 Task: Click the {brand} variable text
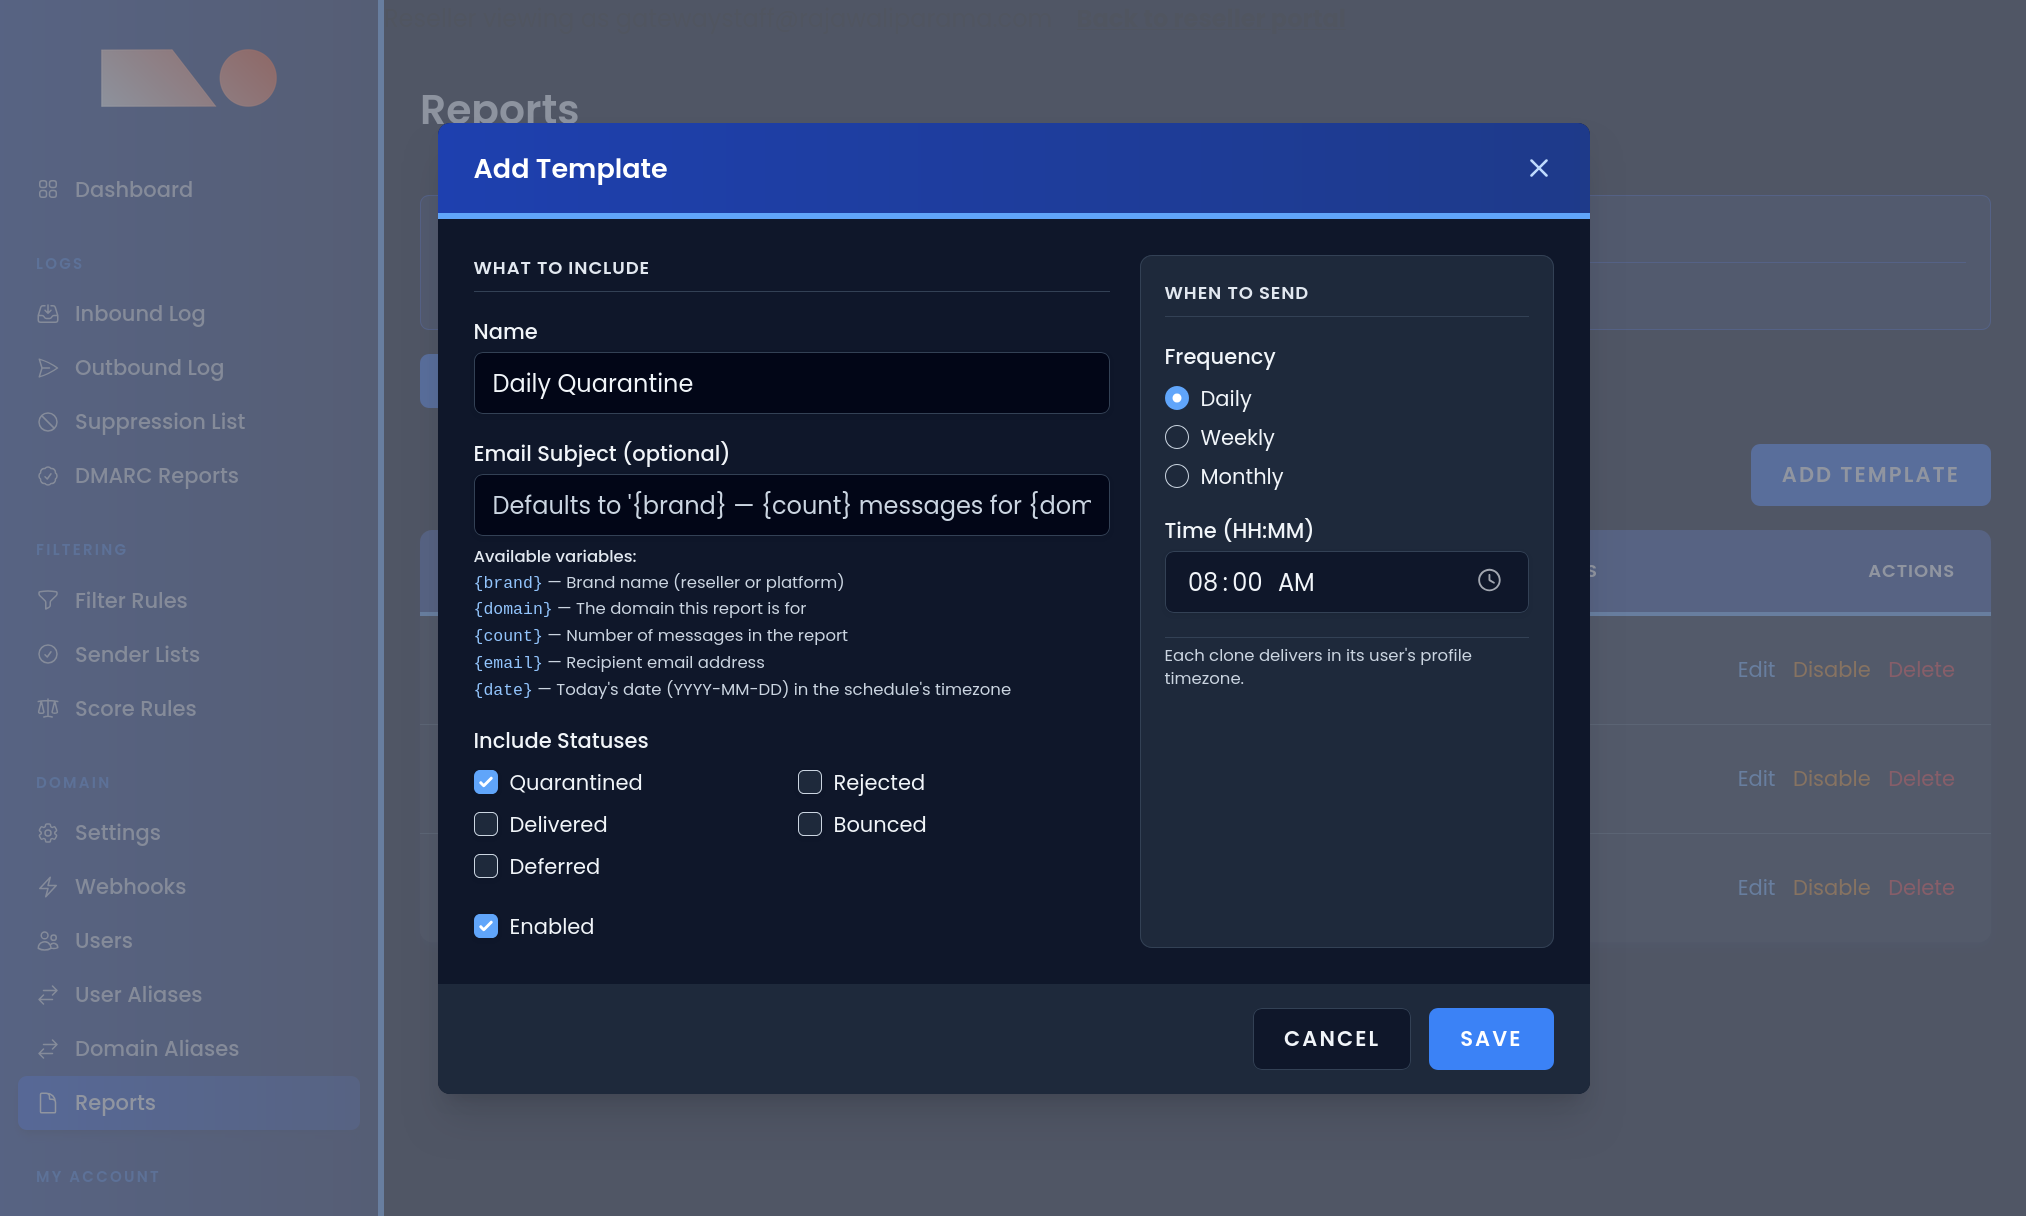pos(508,582)
